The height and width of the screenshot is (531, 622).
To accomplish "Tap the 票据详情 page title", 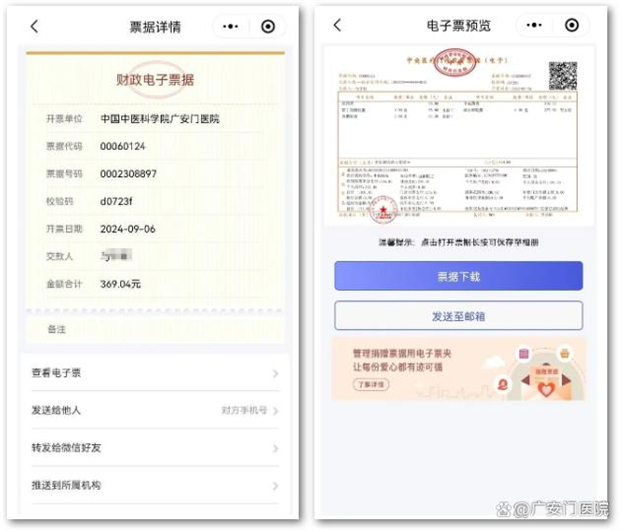I will 155,27.
